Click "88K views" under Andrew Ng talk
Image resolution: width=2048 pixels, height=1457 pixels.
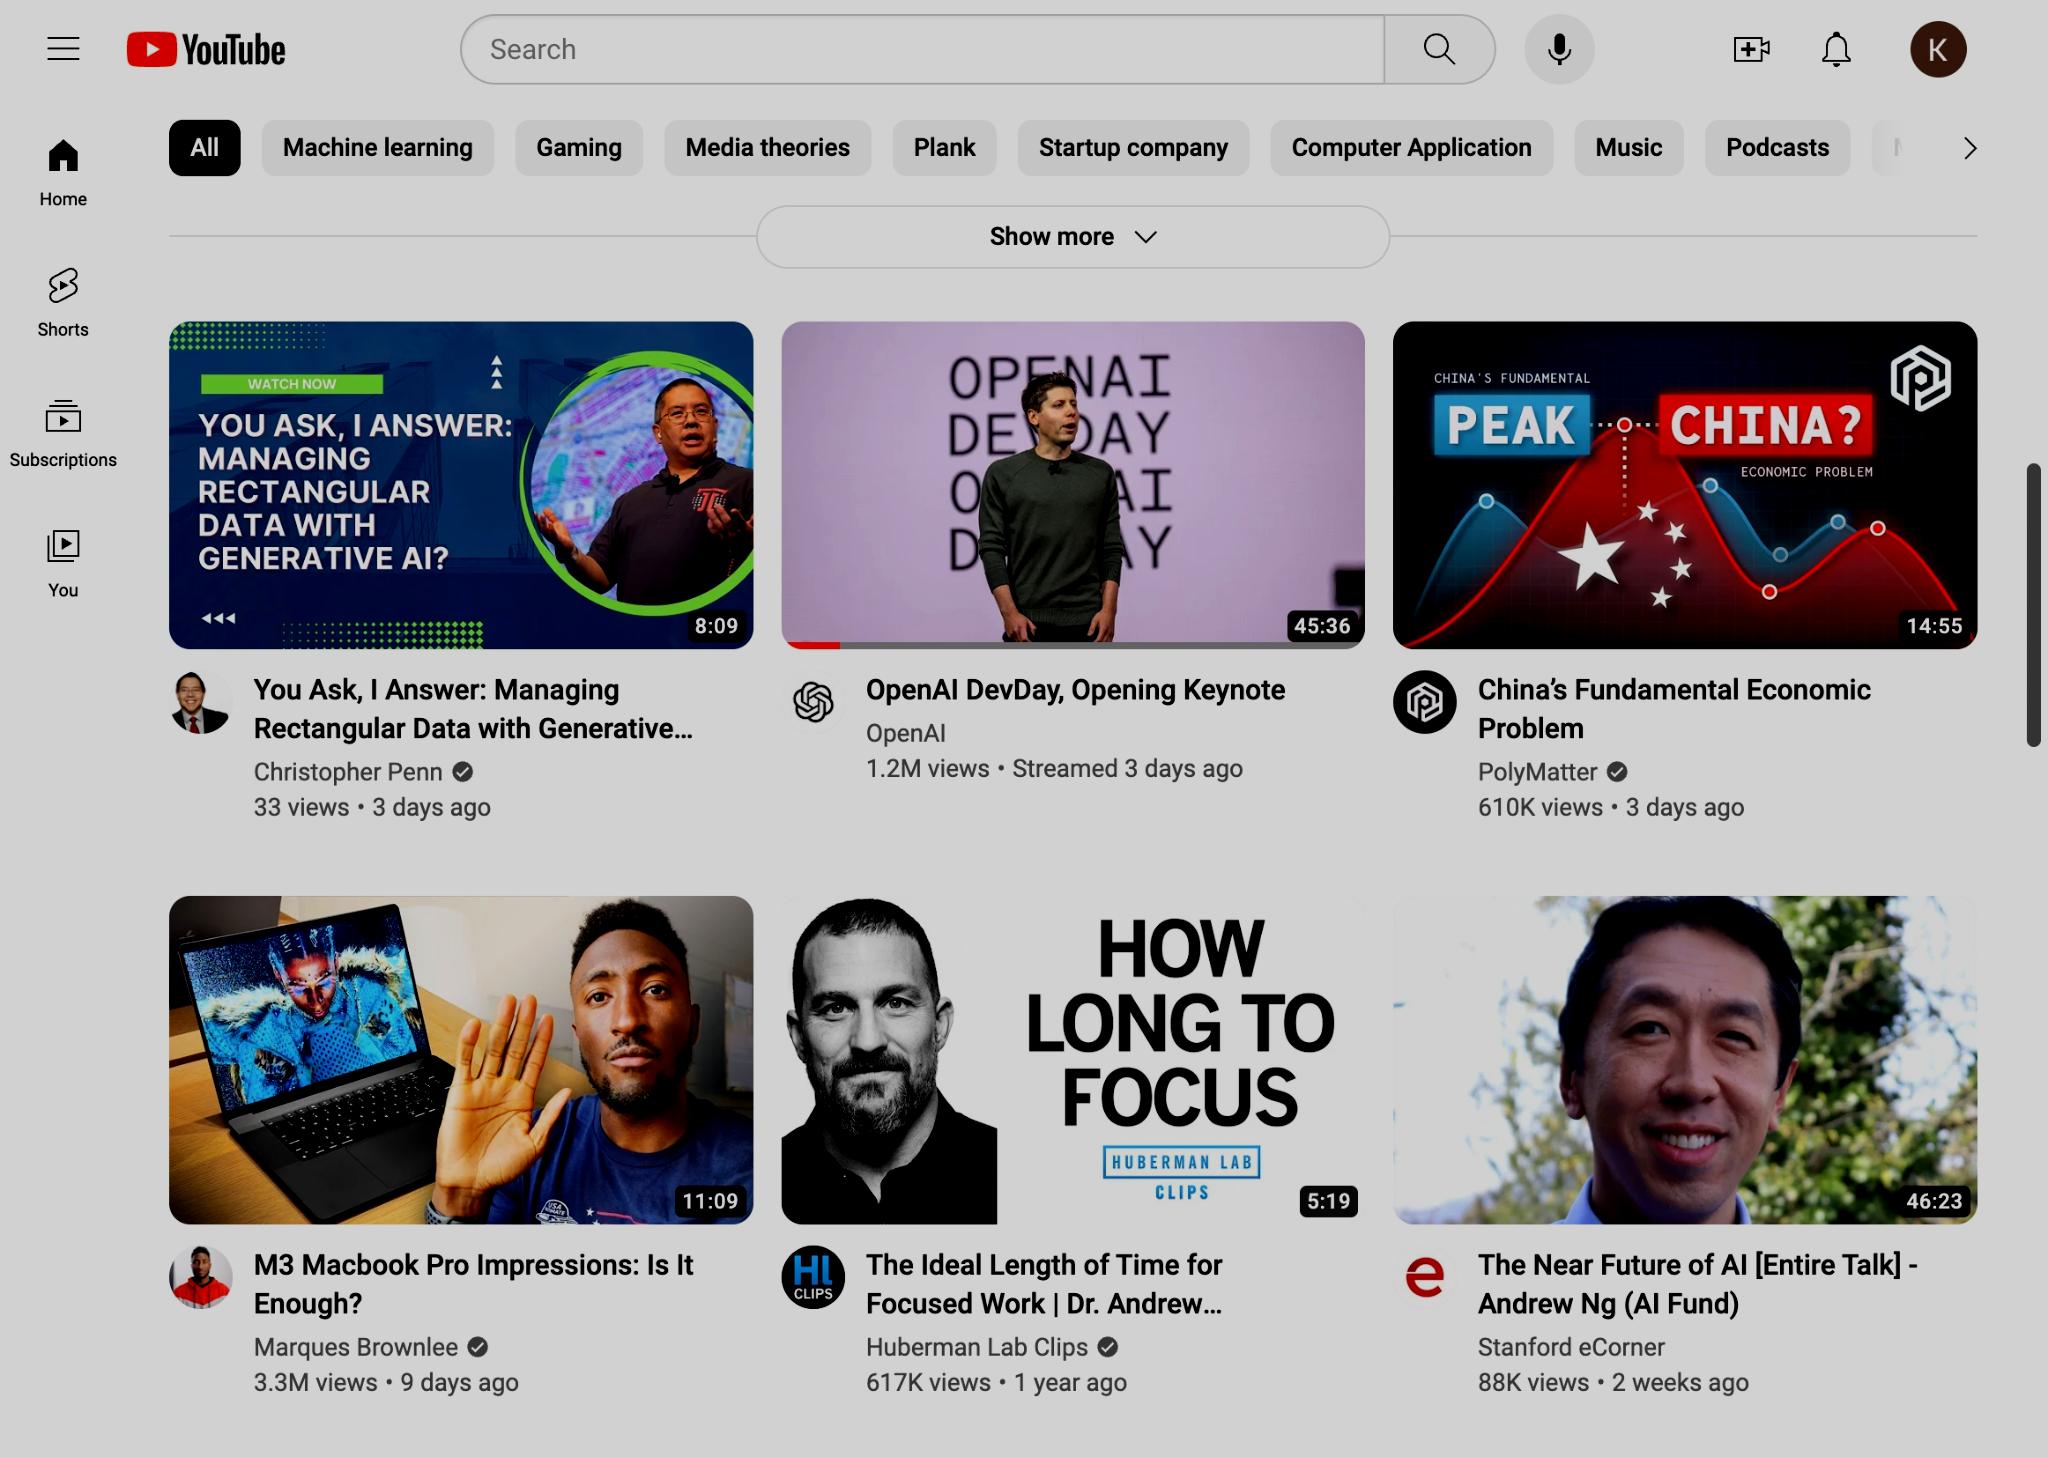[x=1533, y=1383]
